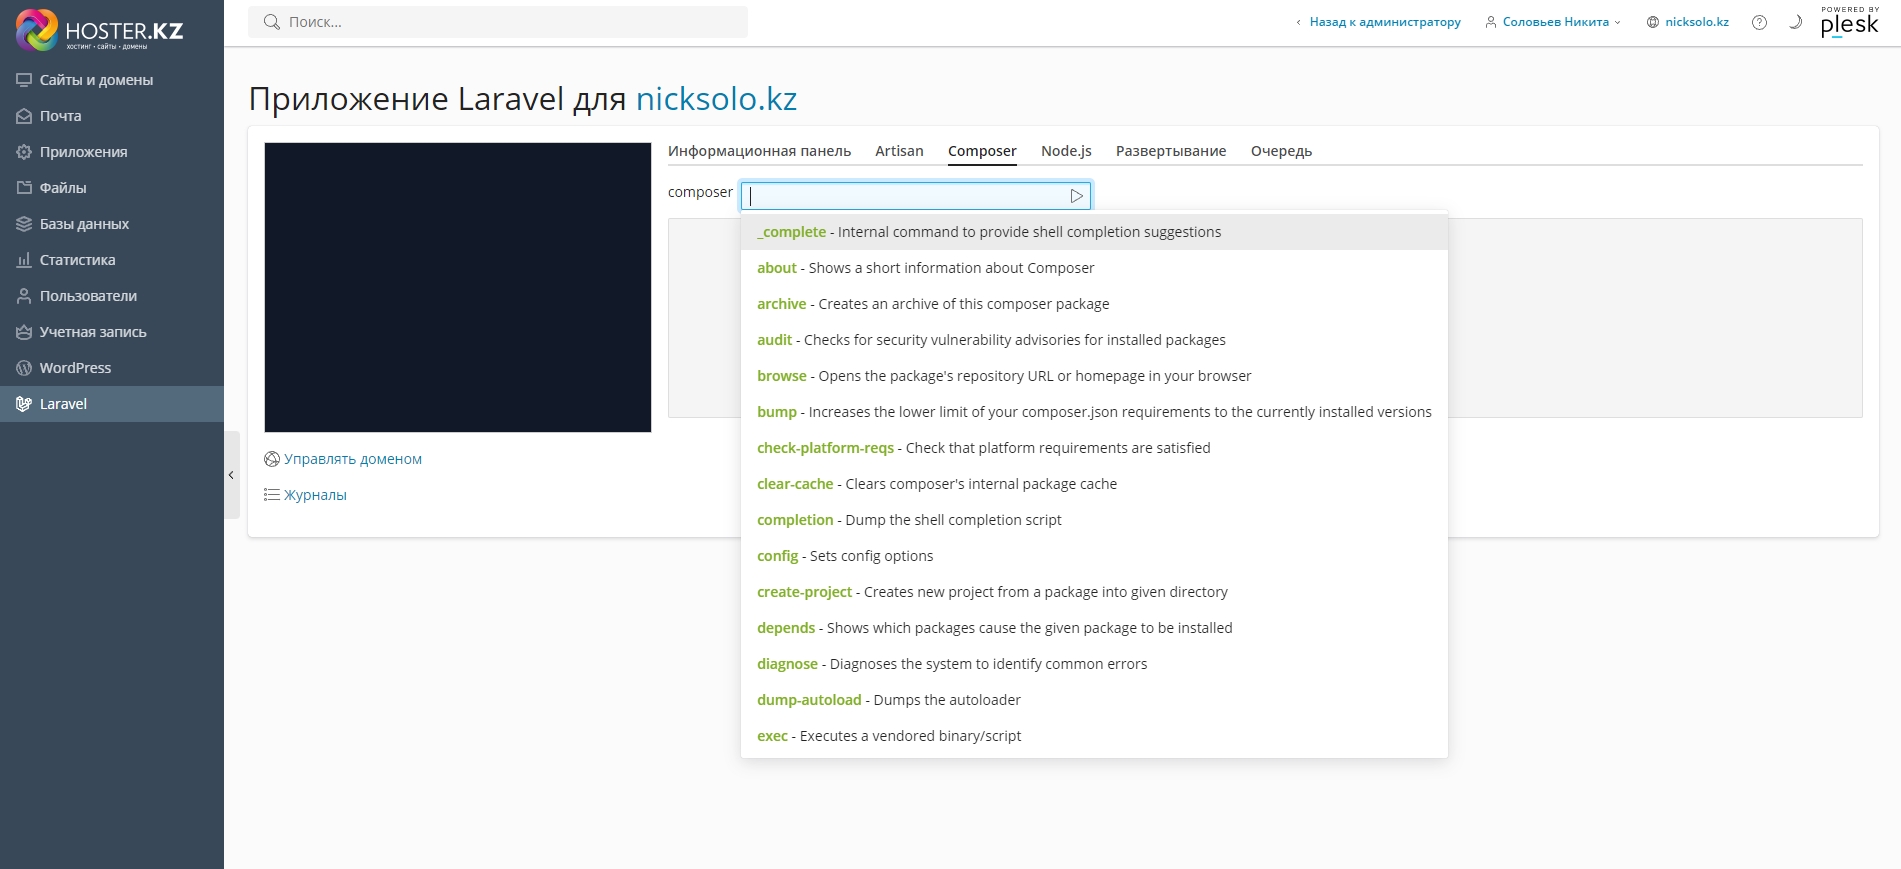Run composer command with play icon
This screenshot has width=1901, height=869.
tap(1076, 196)
